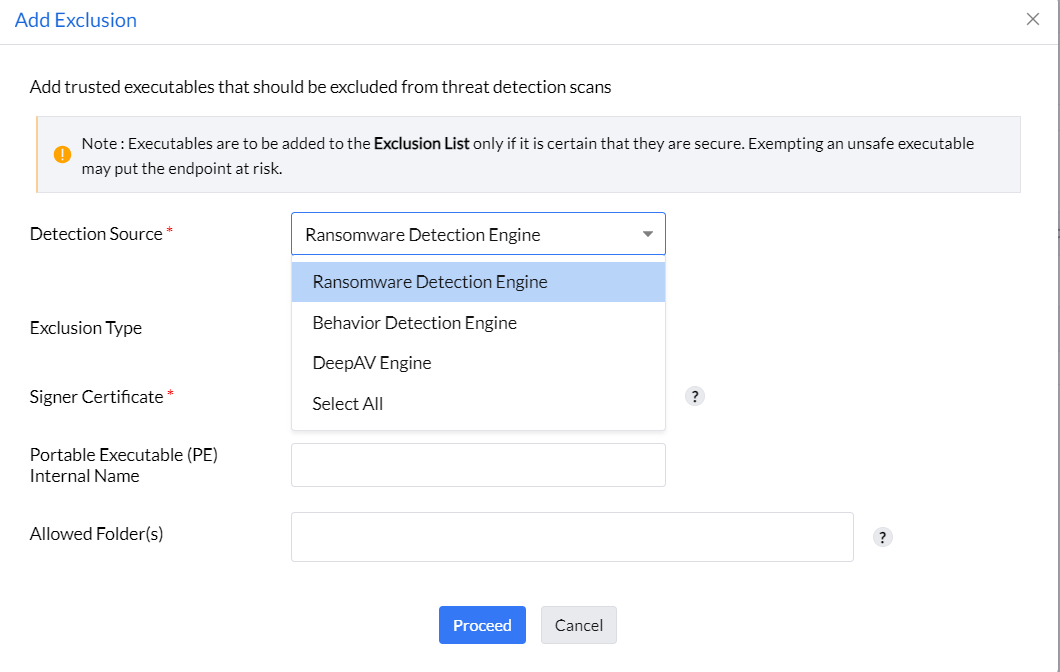Viewport: 1060px width, 672px height.
Task: Open help icon beside Signer Certificate
Action: point(695,396)
